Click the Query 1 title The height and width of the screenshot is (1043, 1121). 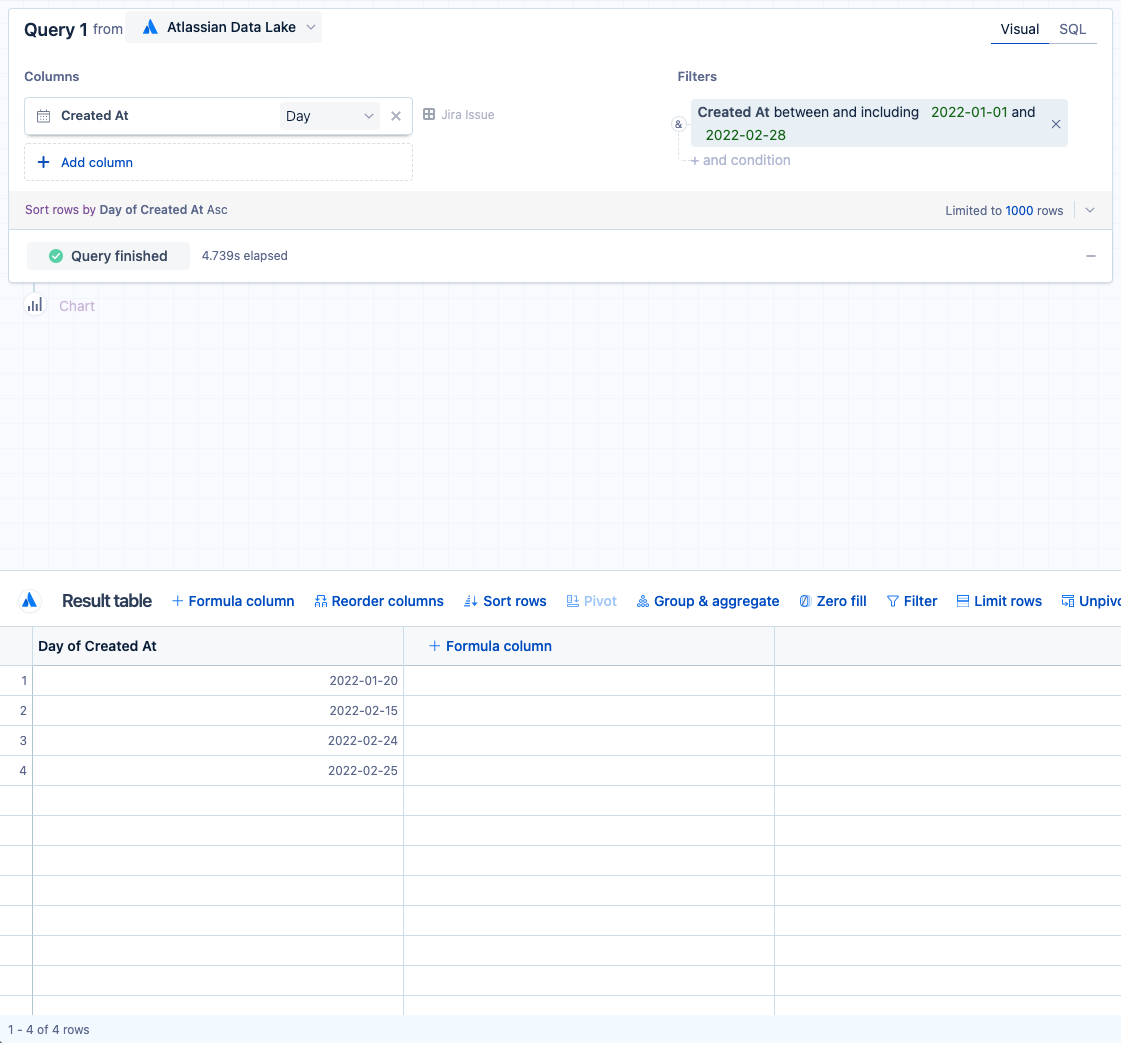pyautogui.click(x=56, y=29)
